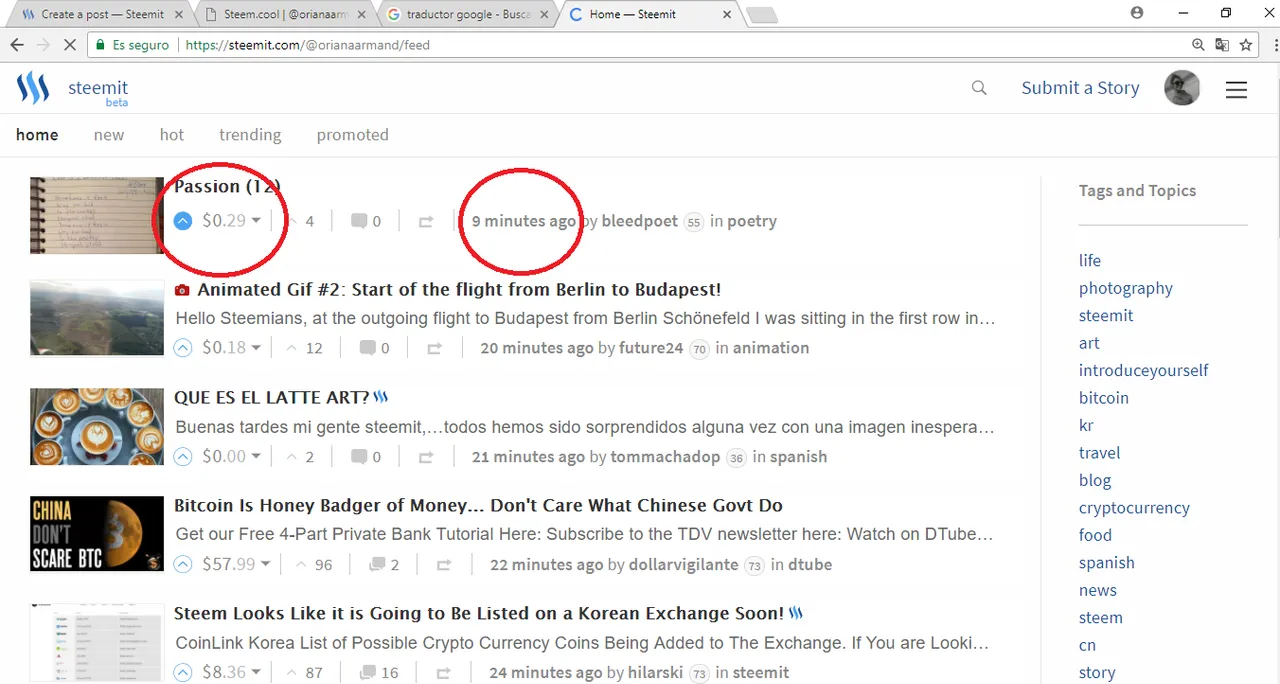Switch to the home tab
The image size is (1280, 684).
click(x=37, y=134)
